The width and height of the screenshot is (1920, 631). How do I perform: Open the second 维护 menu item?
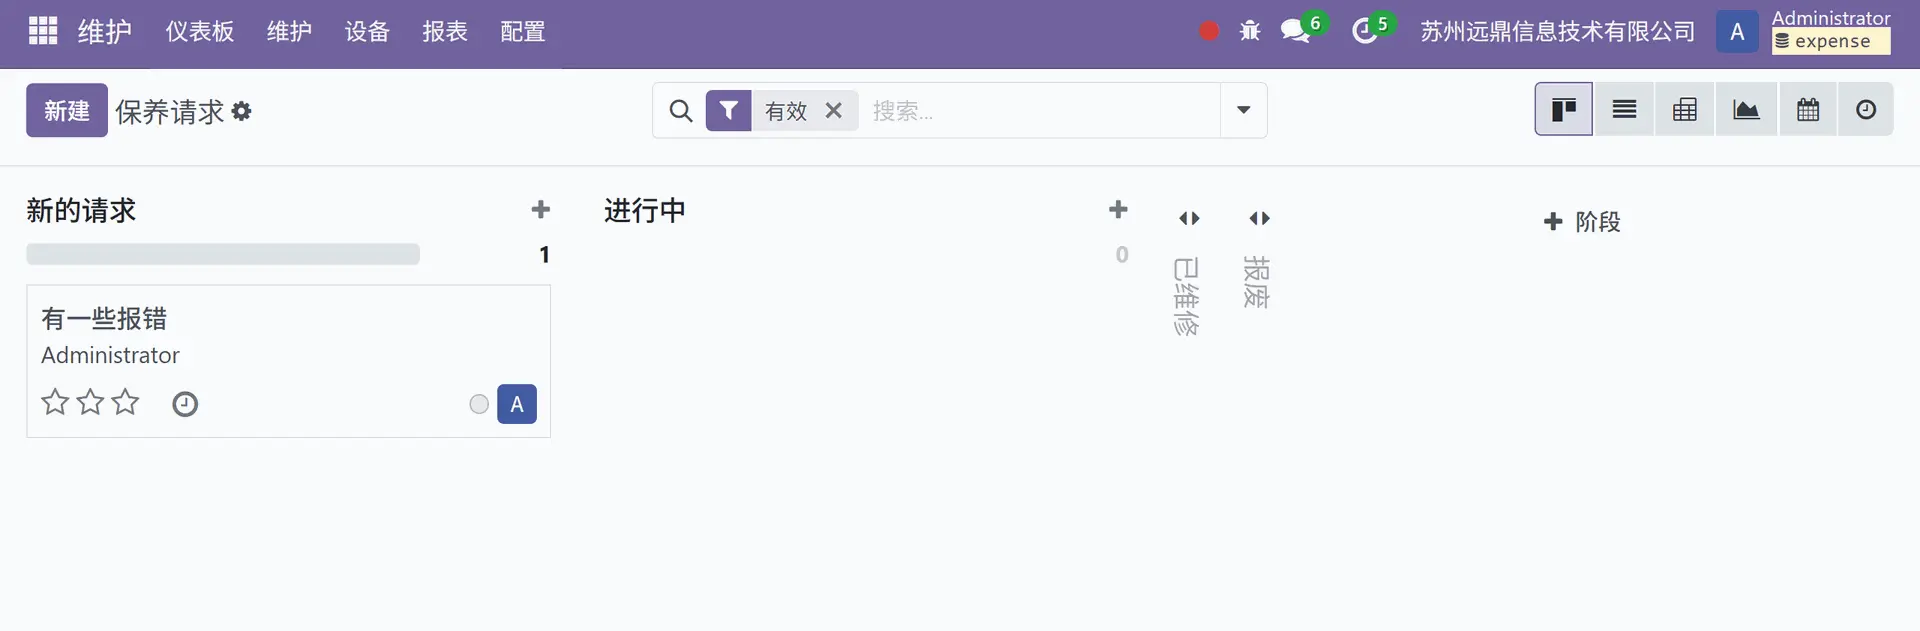pos(289,31)
